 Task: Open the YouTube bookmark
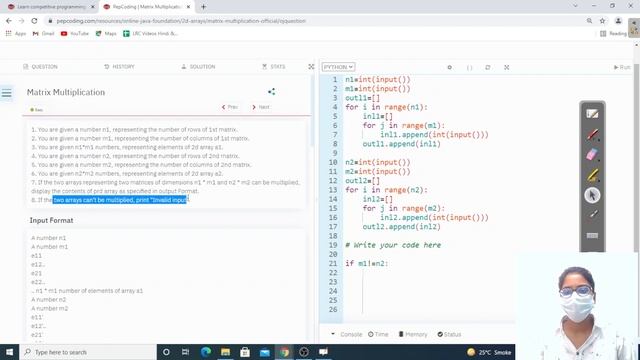coord(75,33)
